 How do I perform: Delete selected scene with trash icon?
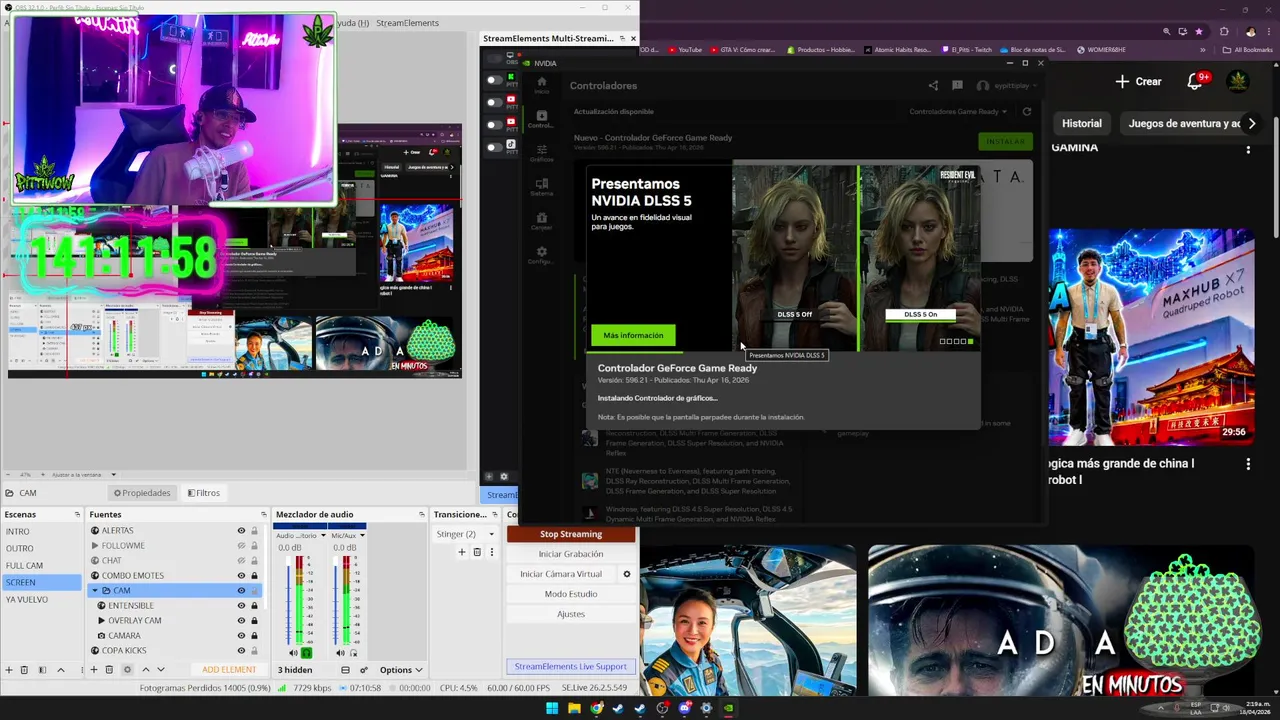24,670
